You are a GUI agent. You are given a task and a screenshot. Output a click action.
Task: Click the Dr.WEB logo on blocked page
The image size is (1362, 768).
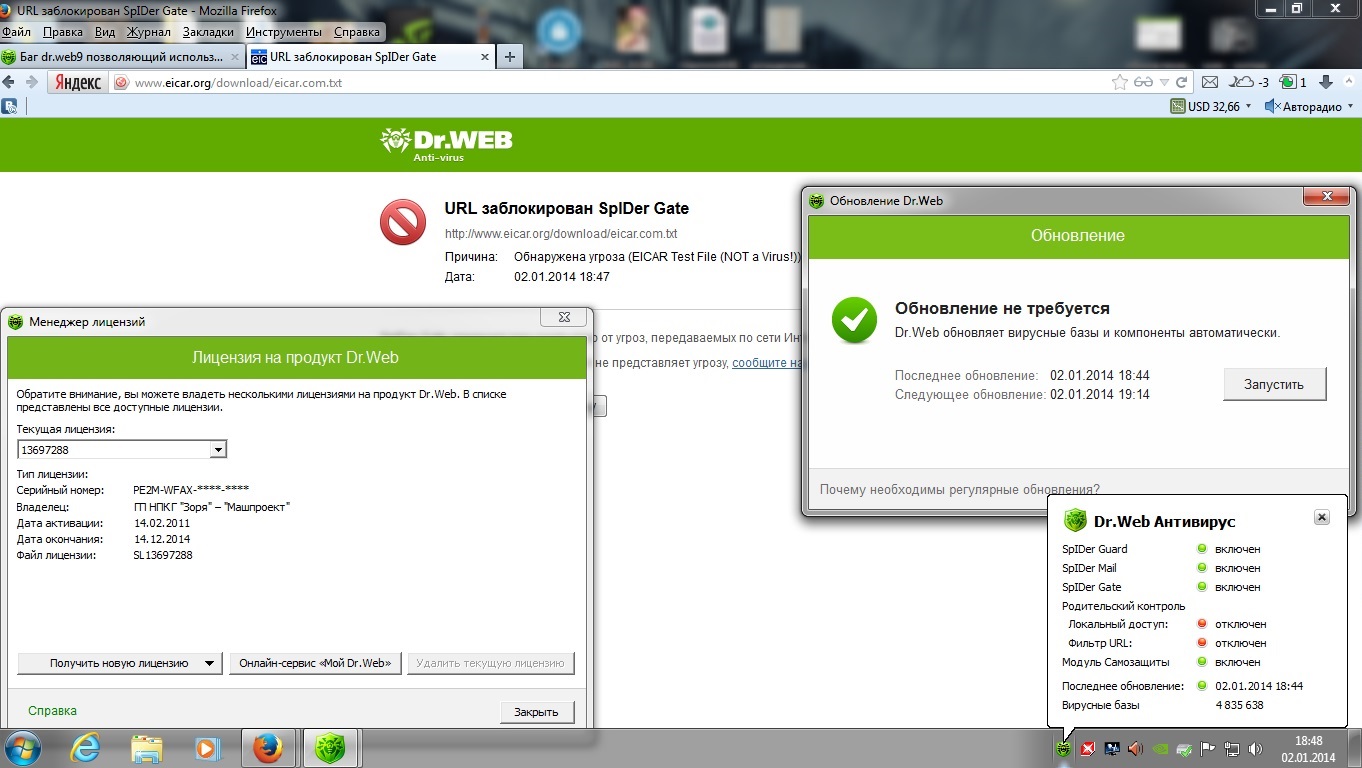tap(447, 143)
